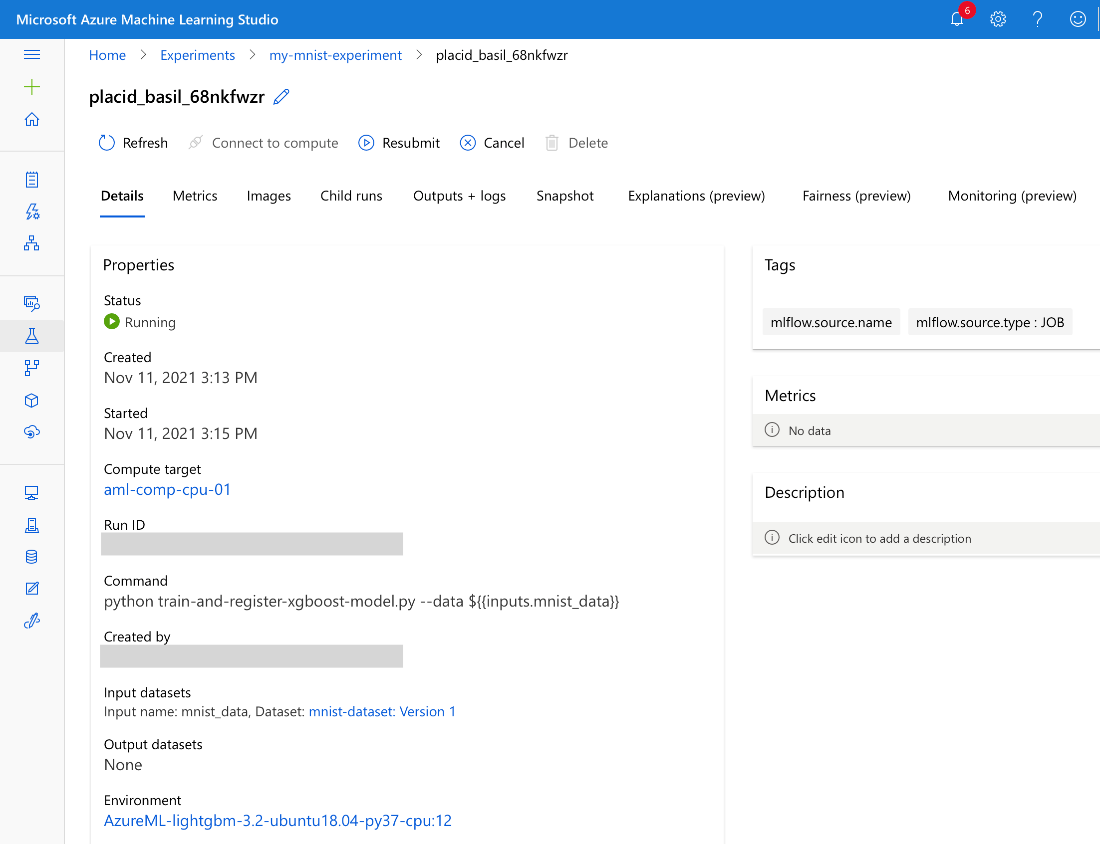The height and width of the screenshot is (844, 1100).
Task: Open Models cube icon in sidebar
Action: point(32,400)
